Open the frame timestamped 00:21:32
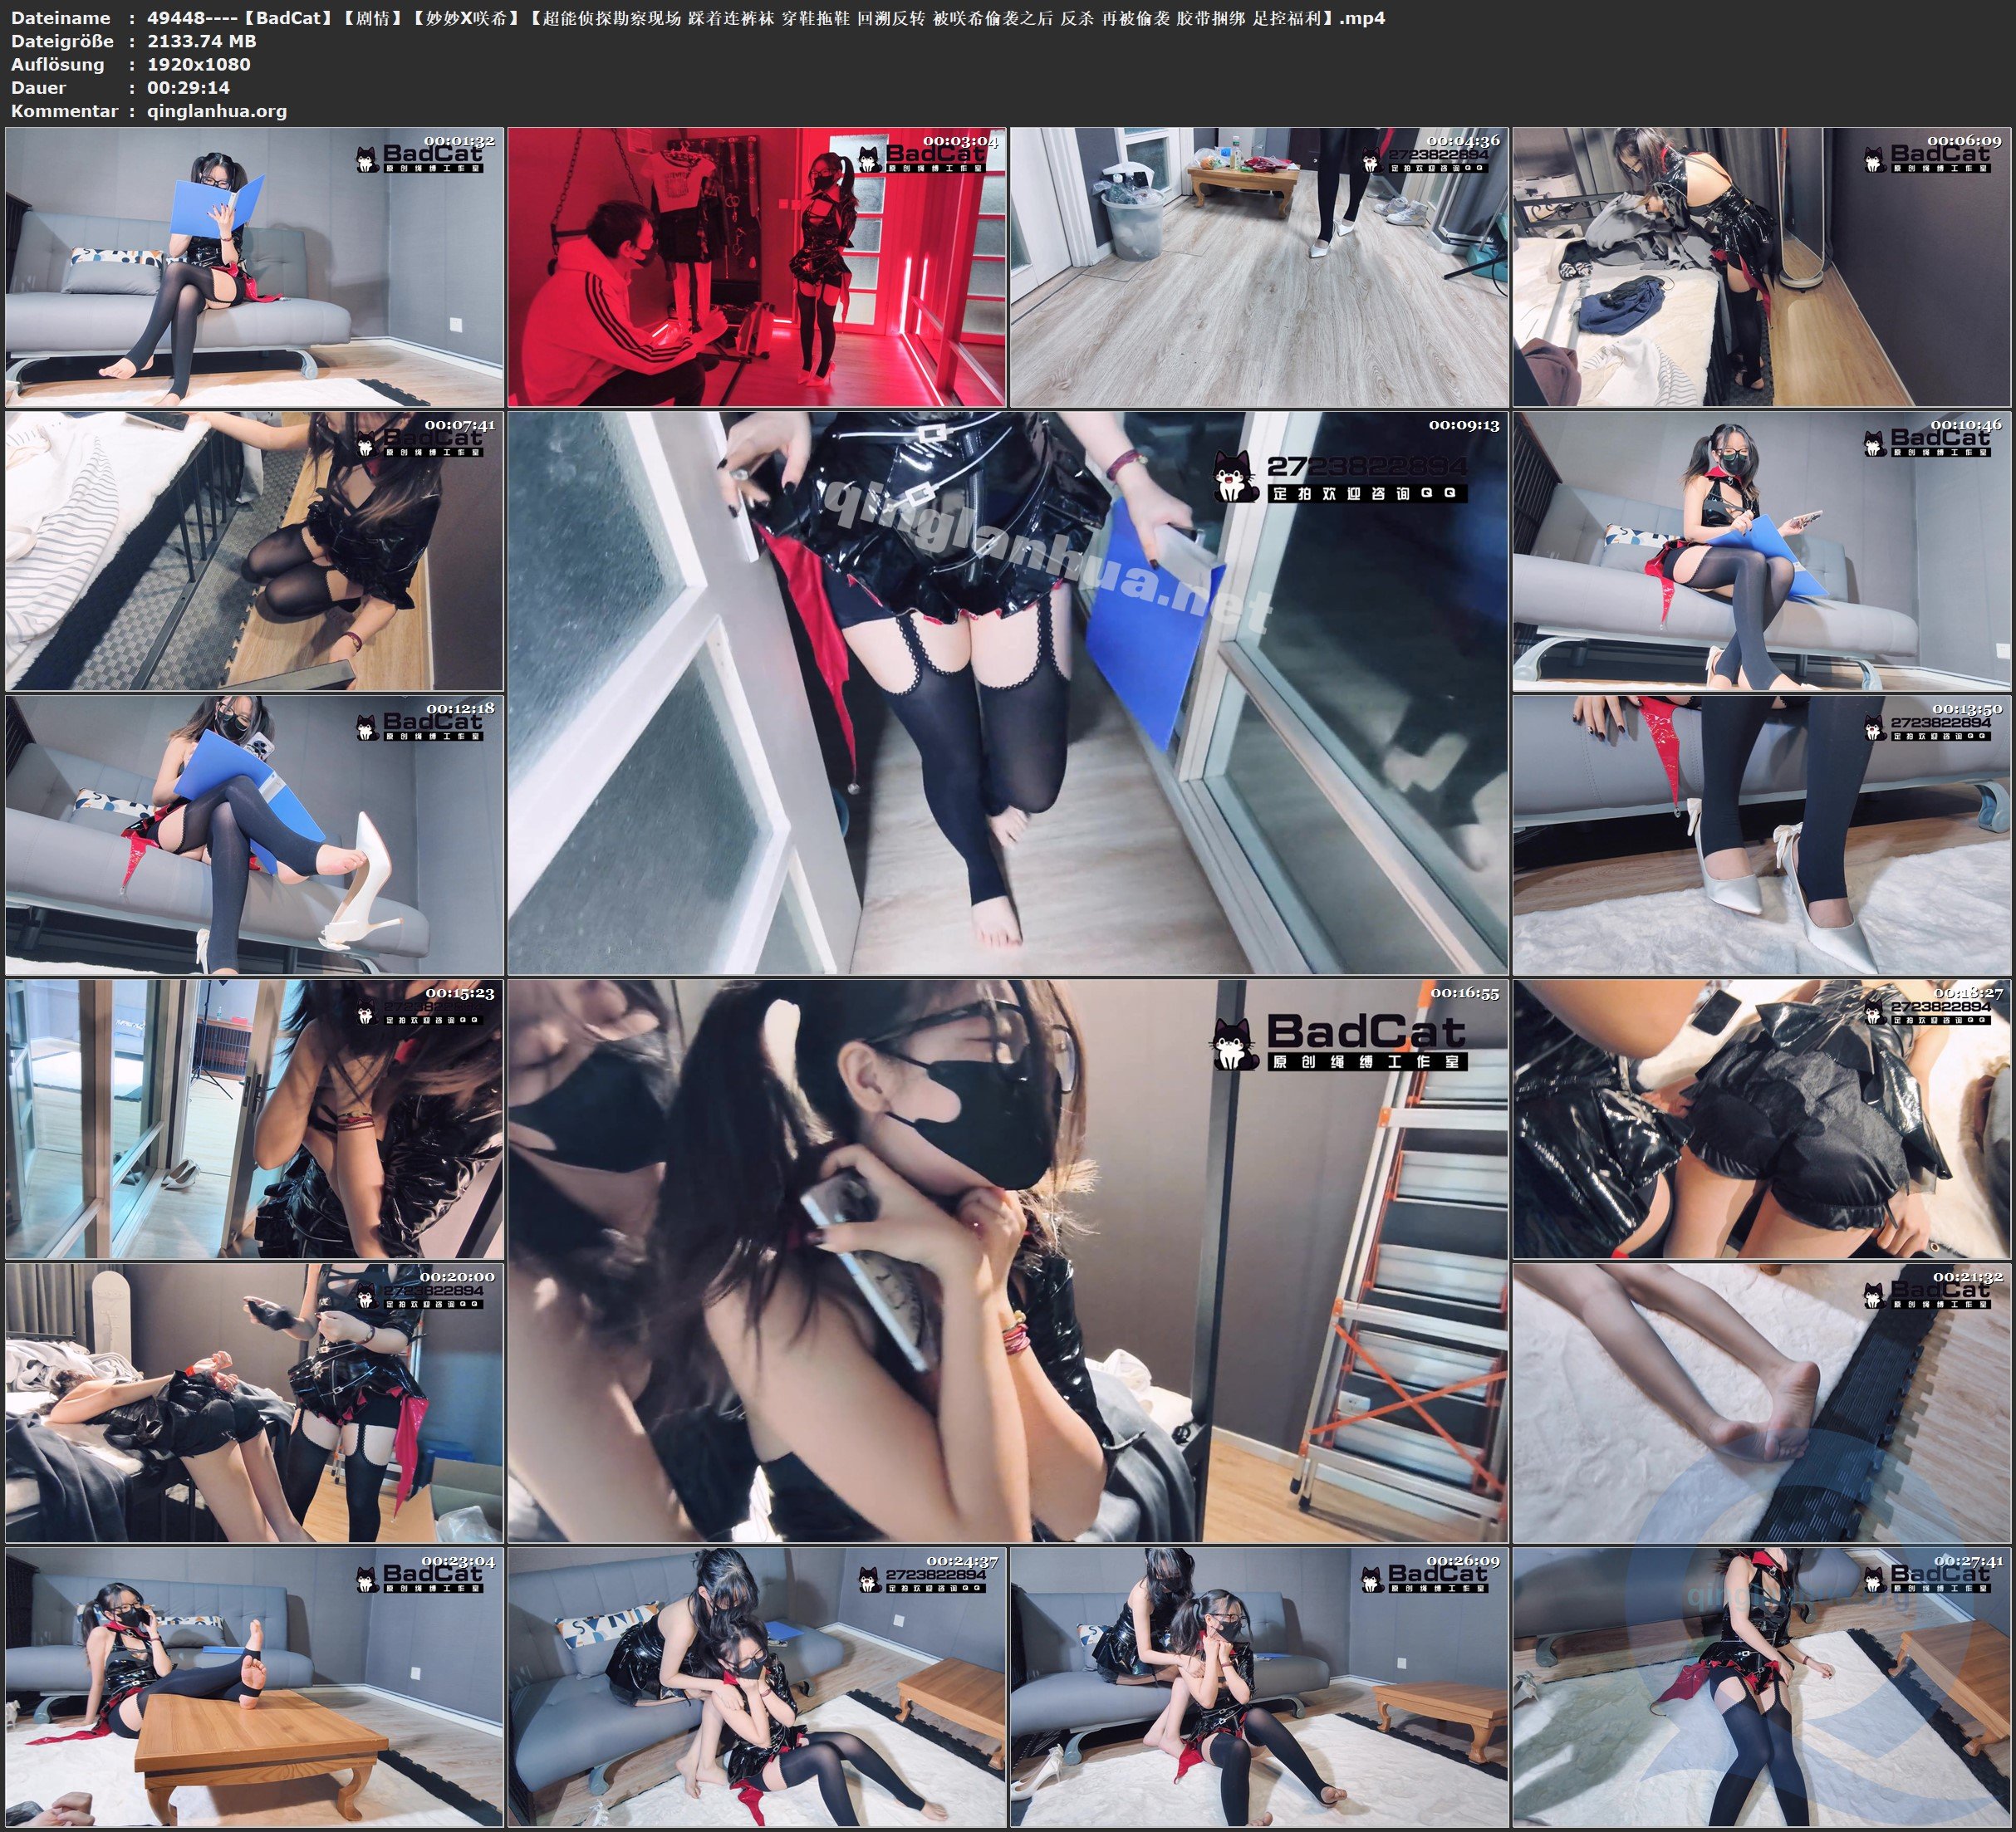 pos(1761,1402)
